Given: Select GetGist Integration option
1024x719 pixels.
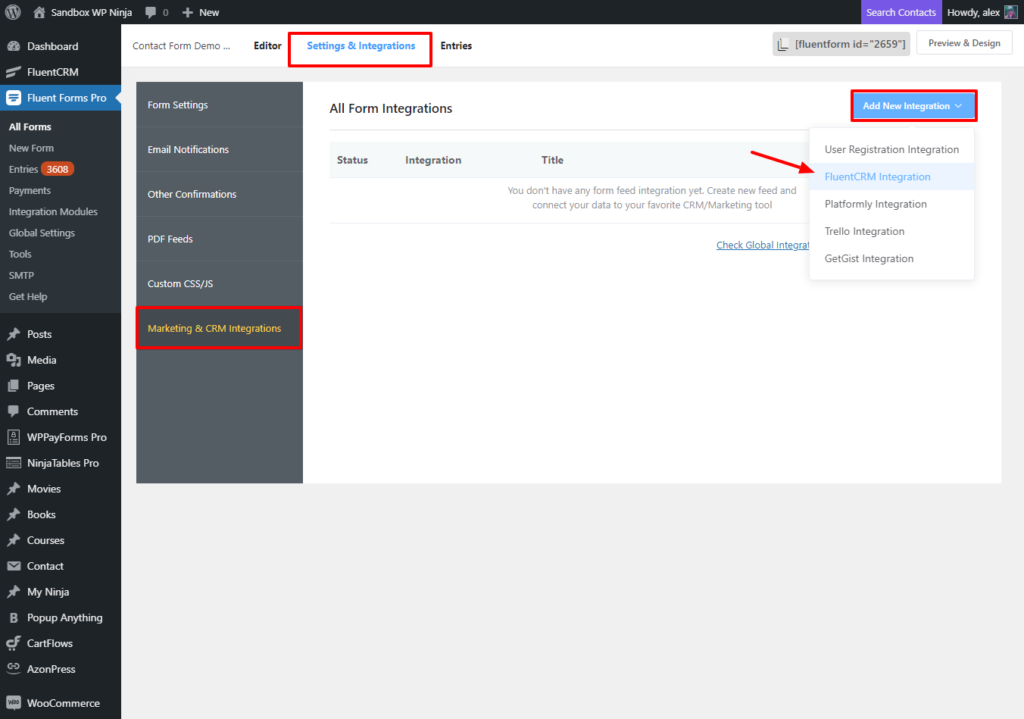Looking at the screenshot, I should (x=891, y=259).
